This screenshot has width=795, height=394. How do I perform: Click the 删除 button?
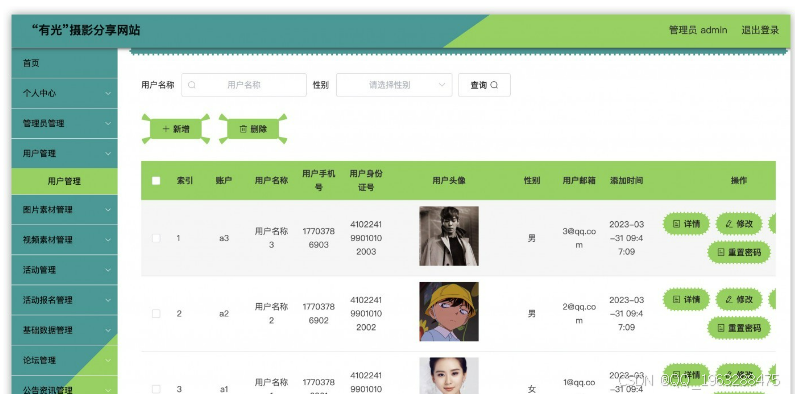click(x=252, y=129)
